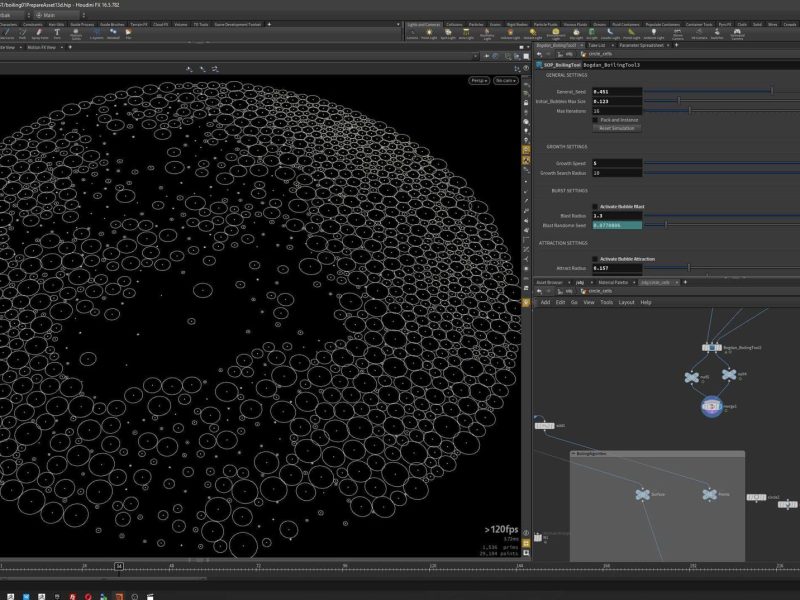Open the network path selector showing circle_cells
The image size is (800, 600).
coord(596,290)
